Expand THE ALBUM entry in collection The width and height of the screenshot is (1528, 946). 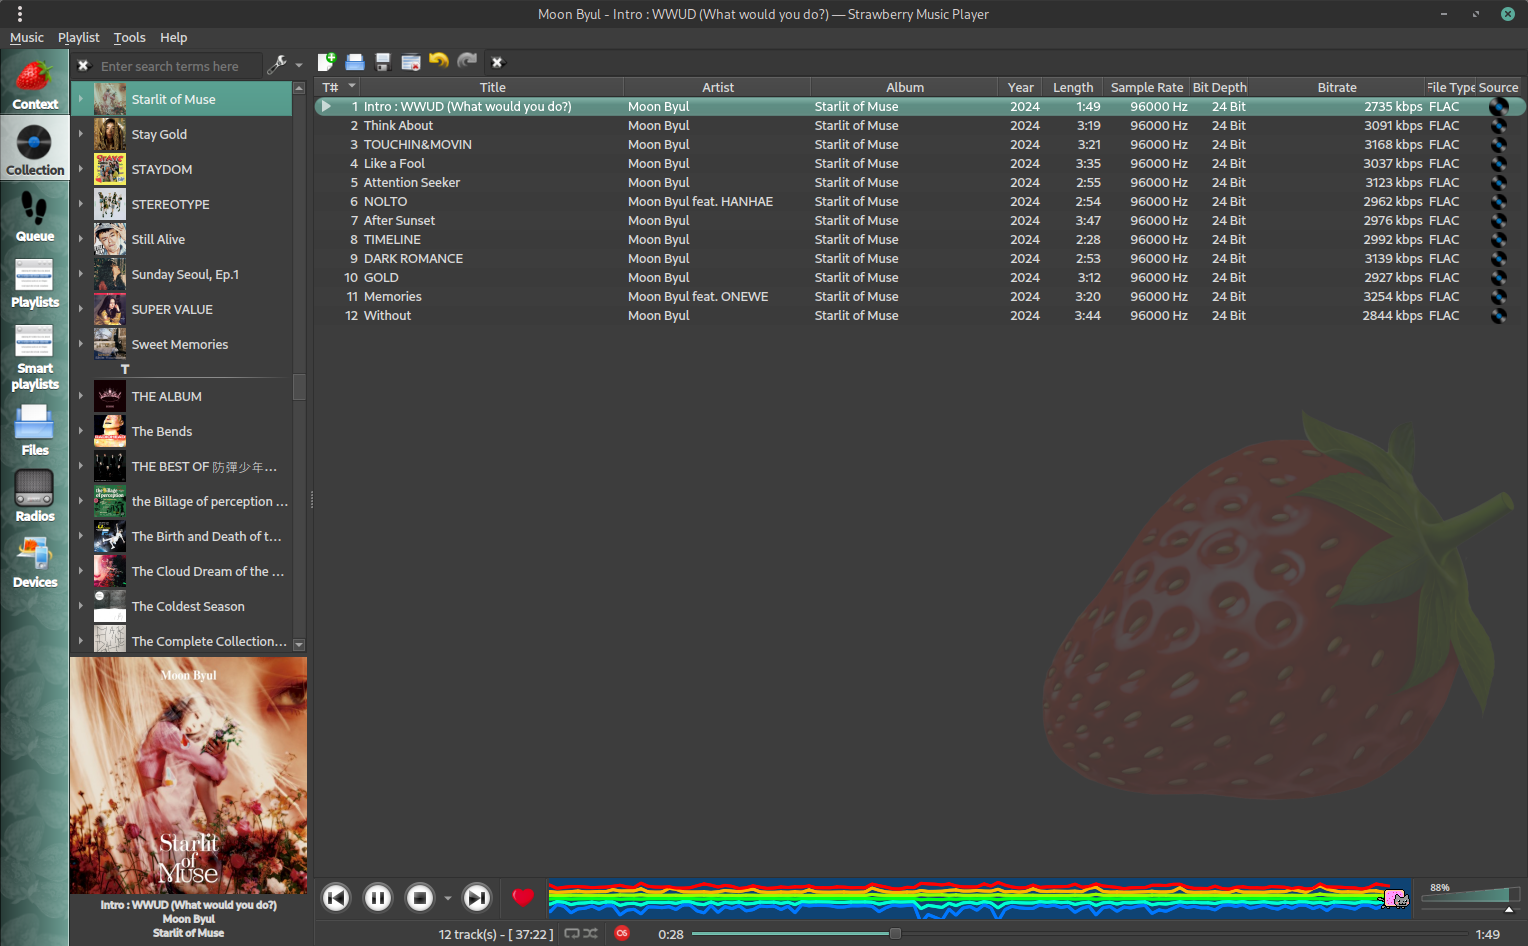coord(81,396)
